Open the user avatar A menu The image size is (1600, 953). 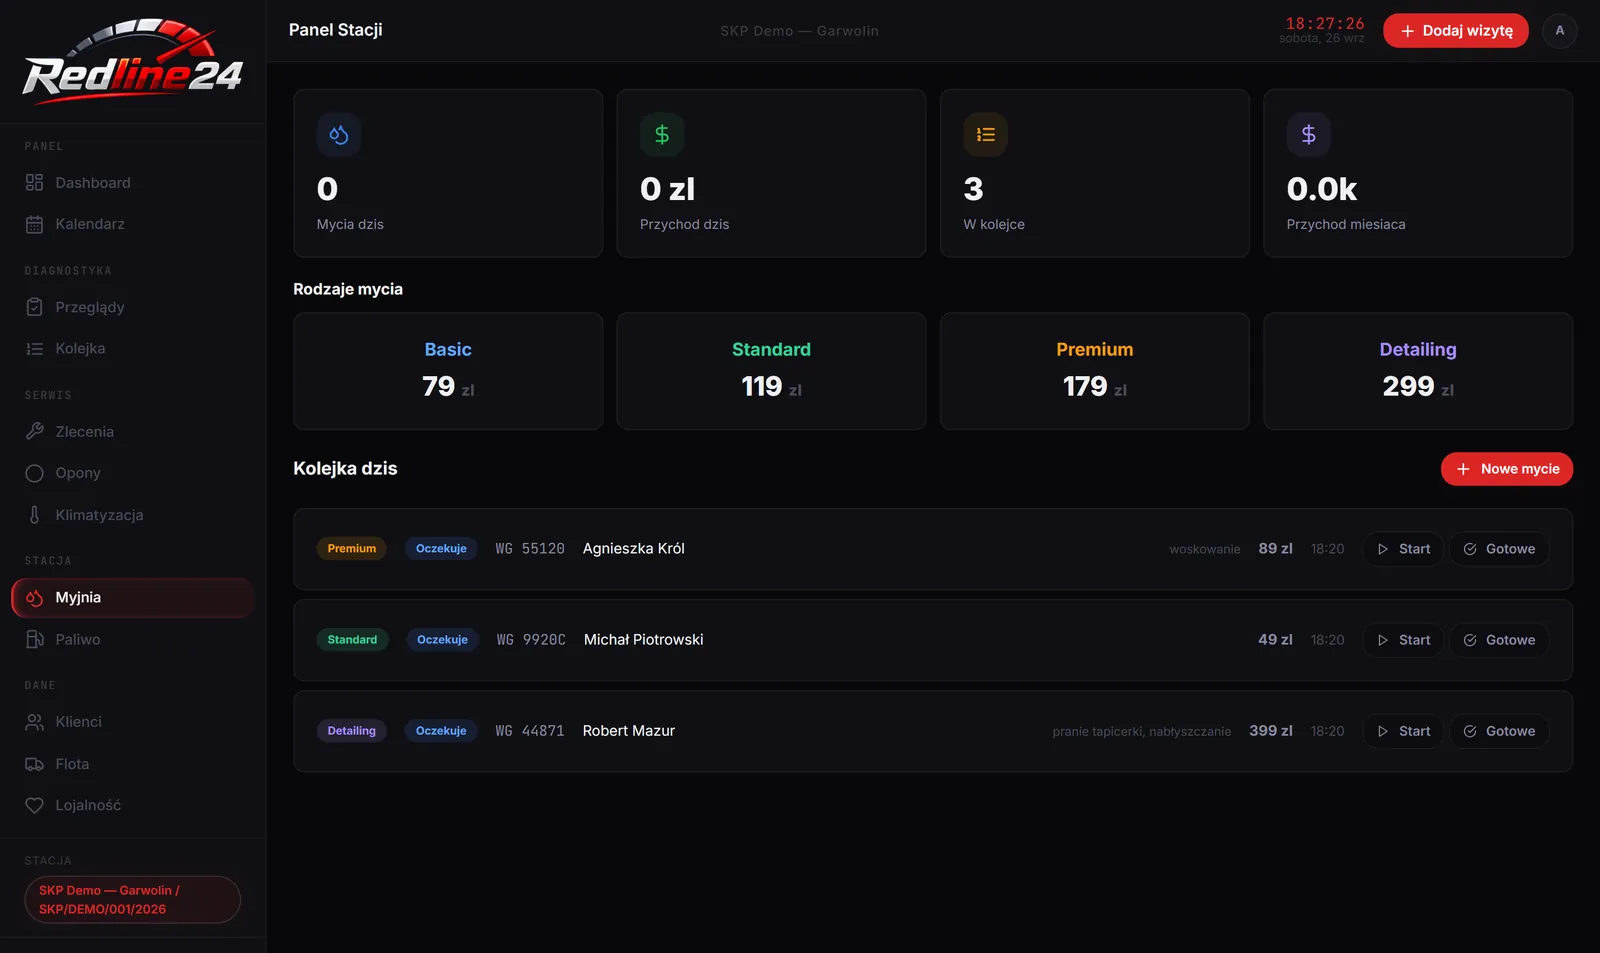(x=1559, y=31)
